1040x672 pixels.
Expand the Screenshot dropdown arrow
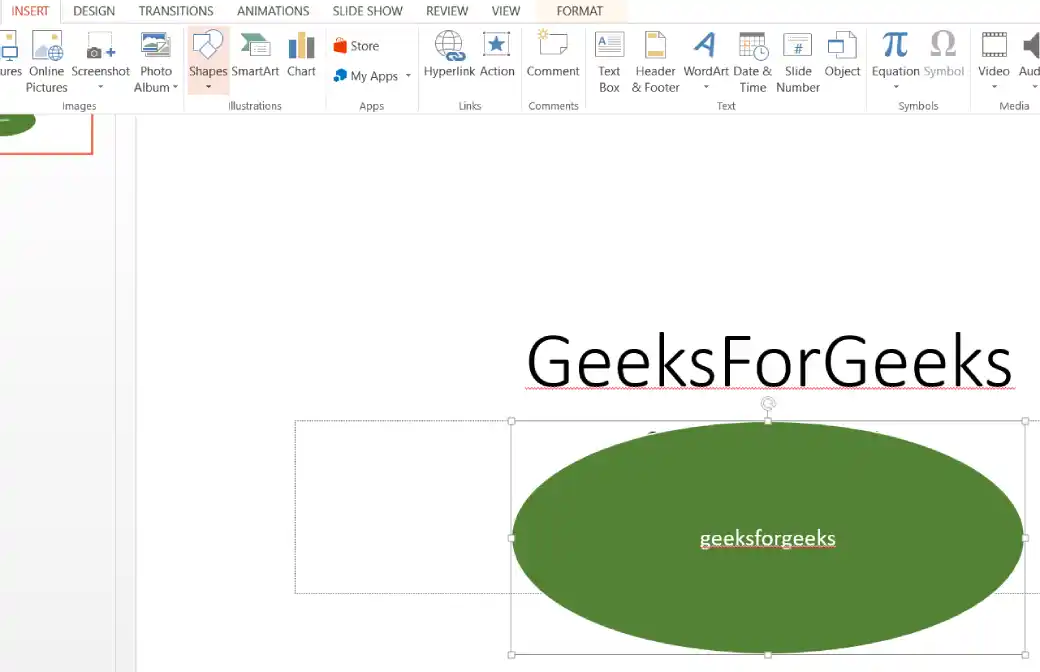coord(101,87)
